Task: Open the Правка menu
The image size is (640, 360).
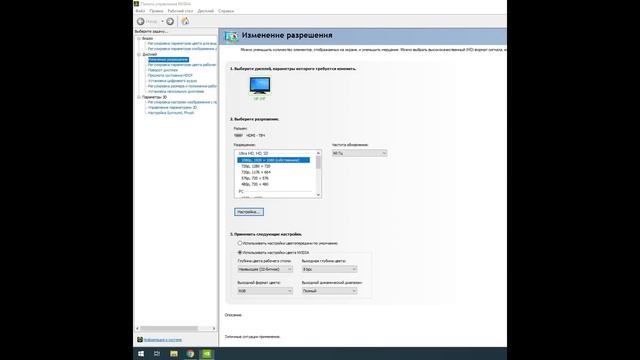Action: (x=156, y=11)
